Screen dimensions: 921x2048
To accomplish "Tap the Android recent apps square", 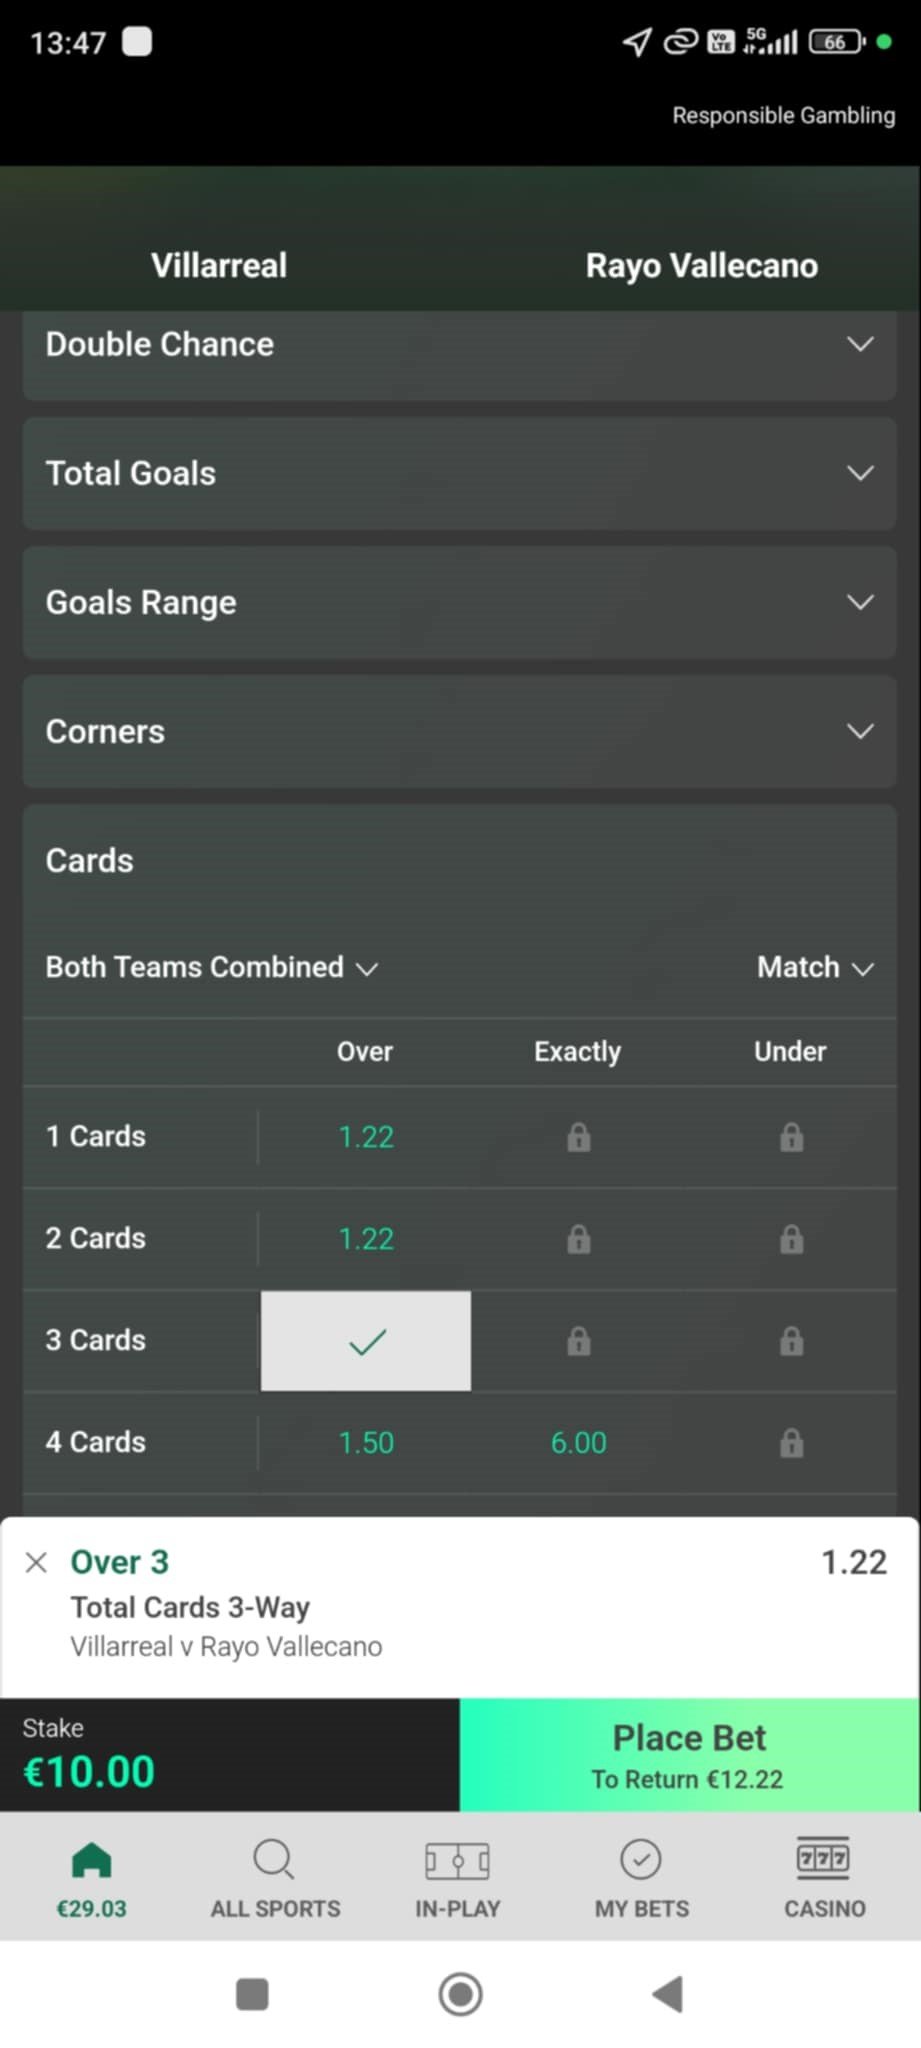I will coord(252,1993).
